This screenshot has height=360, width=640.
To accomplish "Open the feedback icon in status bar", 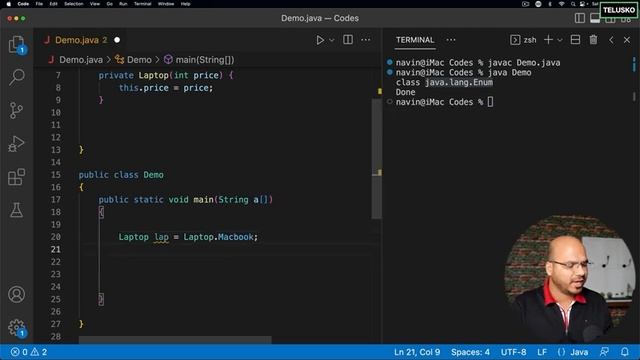I will [x=604, y=352].
